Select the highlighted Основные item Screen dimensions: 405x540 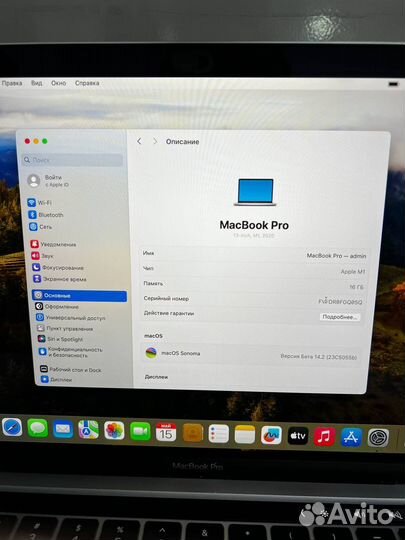pos(80,295)
